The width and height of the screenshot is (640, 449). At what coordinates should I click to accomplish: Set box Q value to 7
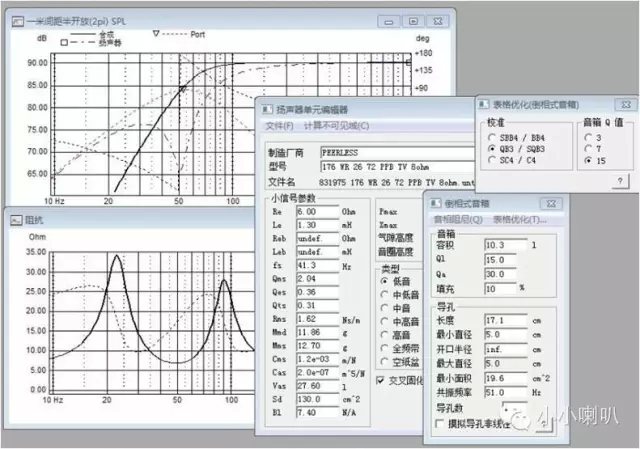[587, 147]
